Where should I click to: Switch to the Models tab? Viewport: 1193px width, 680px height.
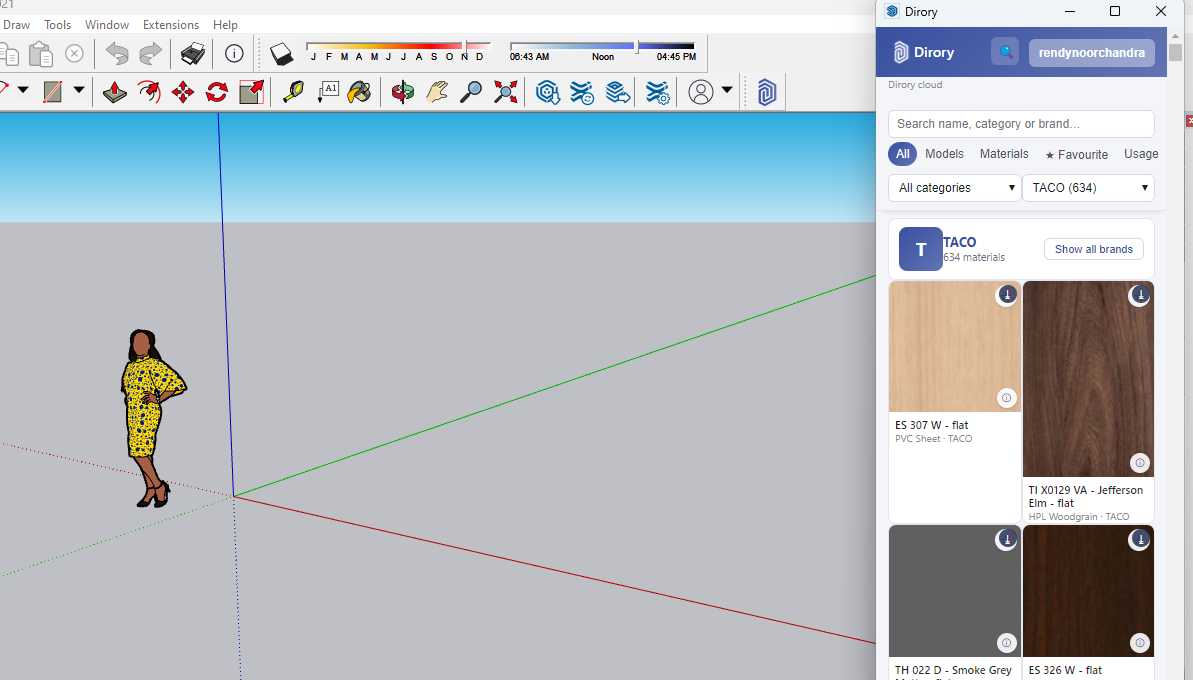click(x=944, y=154)
